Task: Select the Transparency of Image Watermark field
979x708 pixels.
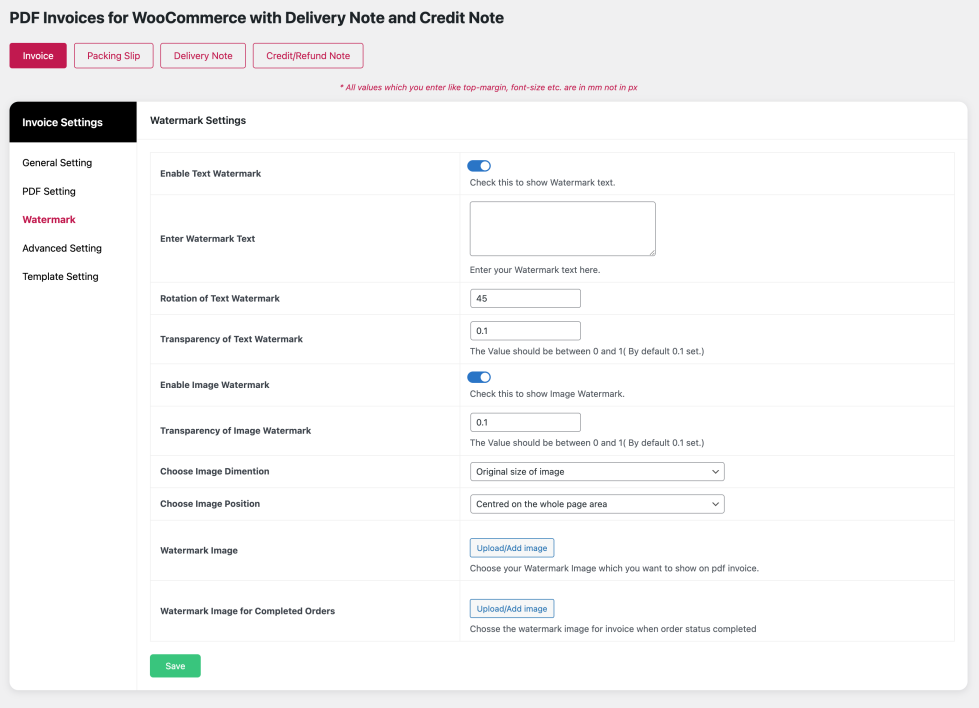Action: 525,422
